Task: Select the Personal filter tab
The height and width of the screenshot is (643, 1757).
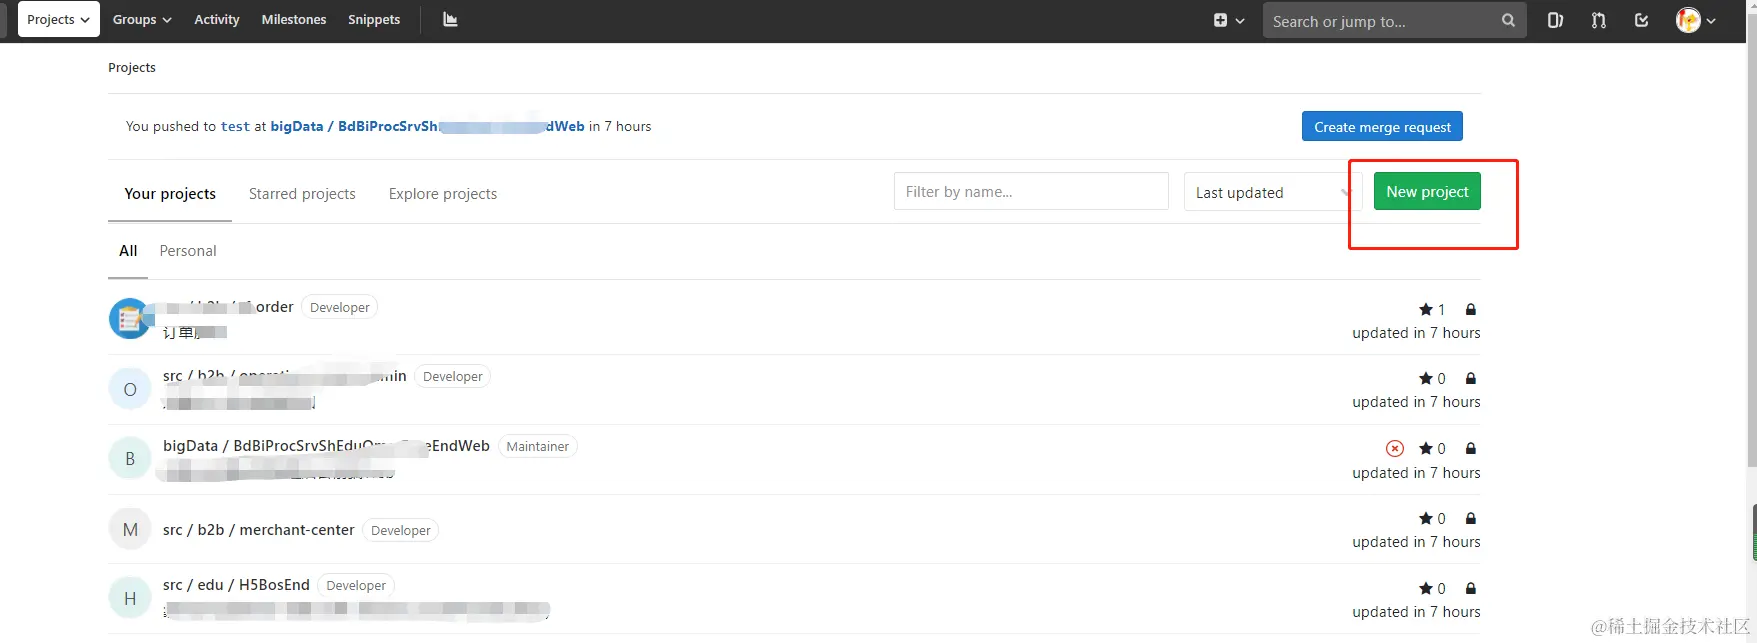Action: (188, 251)
